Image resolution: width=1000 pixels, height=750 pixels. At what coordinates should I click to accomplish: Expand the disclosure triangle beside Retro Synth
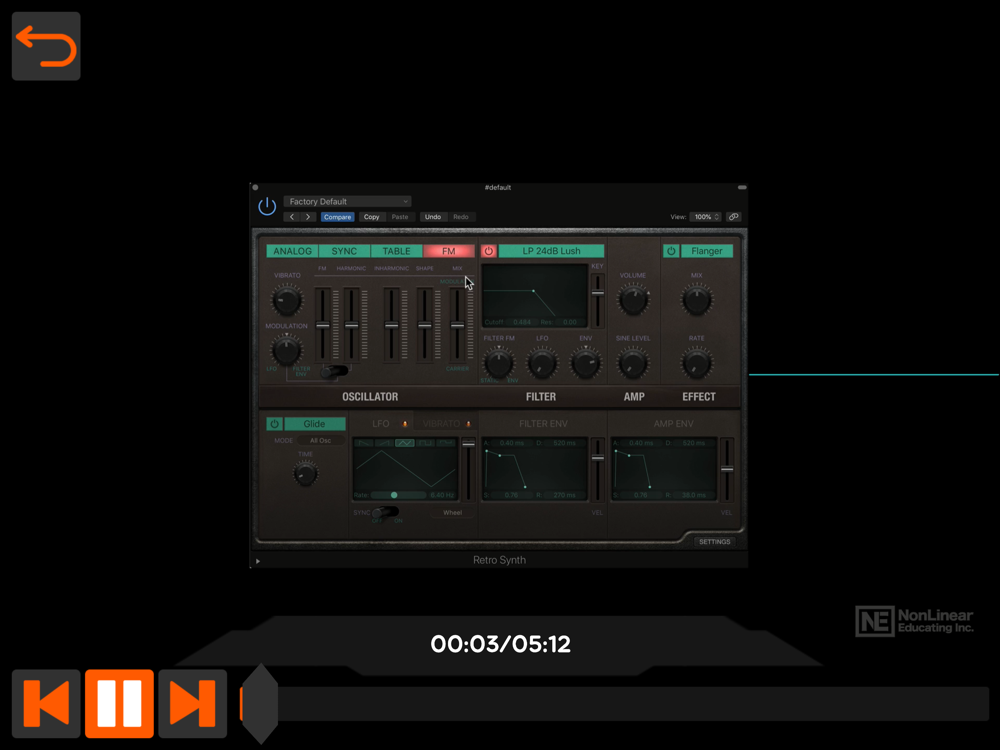coord(258,561)
